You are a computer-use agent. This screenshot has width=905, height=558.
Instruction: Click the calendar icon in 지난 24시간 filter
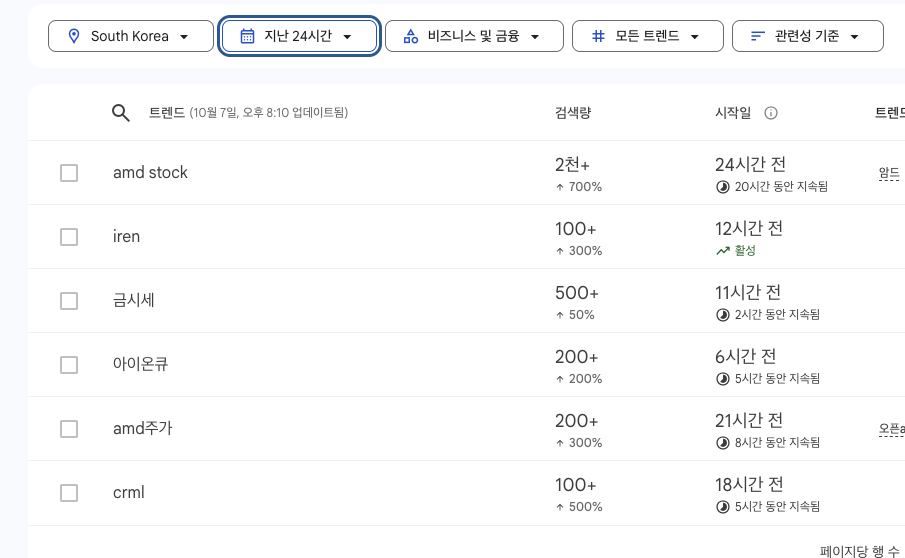coord(248,37)
